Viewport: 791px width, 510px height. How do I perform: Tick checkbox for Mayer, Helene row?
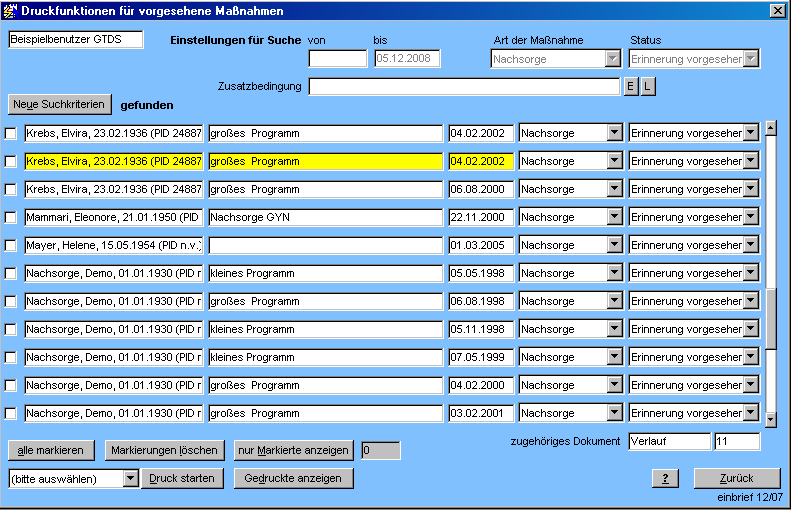[12, 245]
